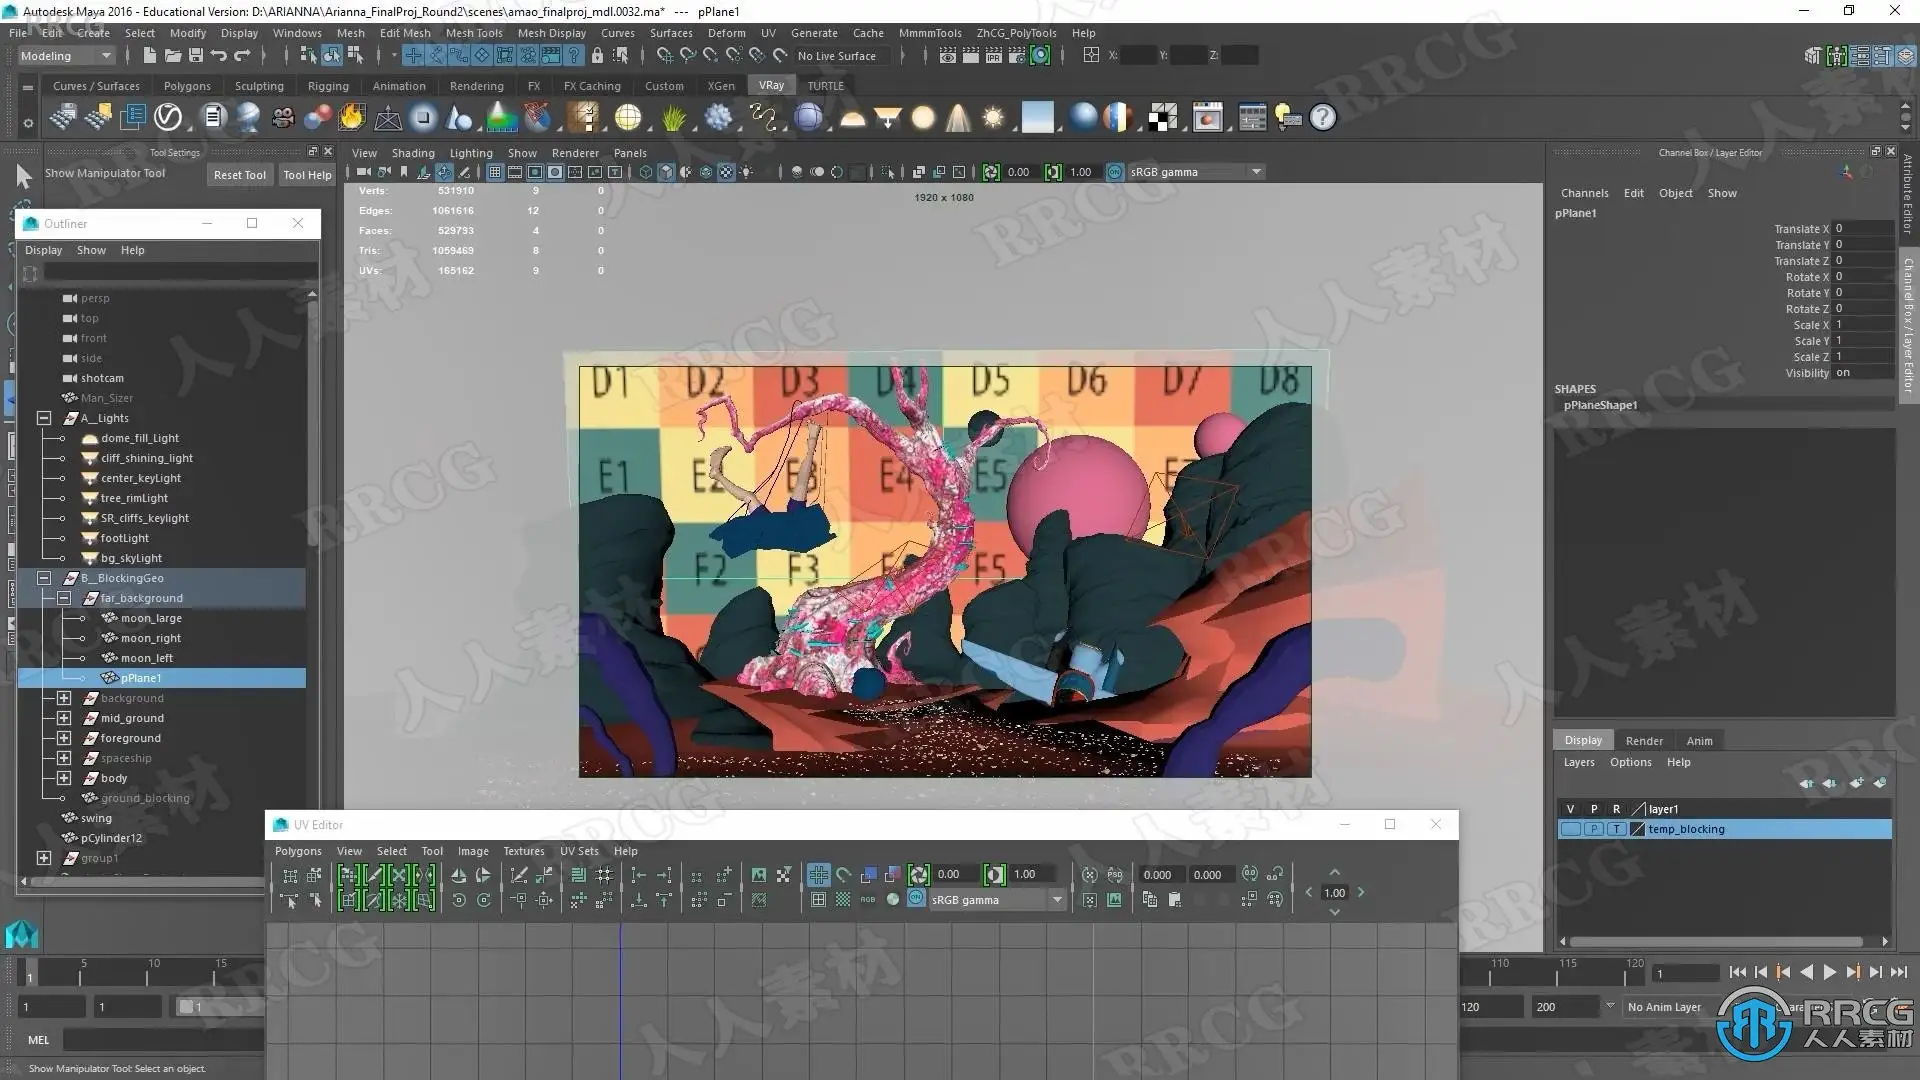Click the shelf question mark help icon
The image size is (1920, 1080).
click(1322, 118)
